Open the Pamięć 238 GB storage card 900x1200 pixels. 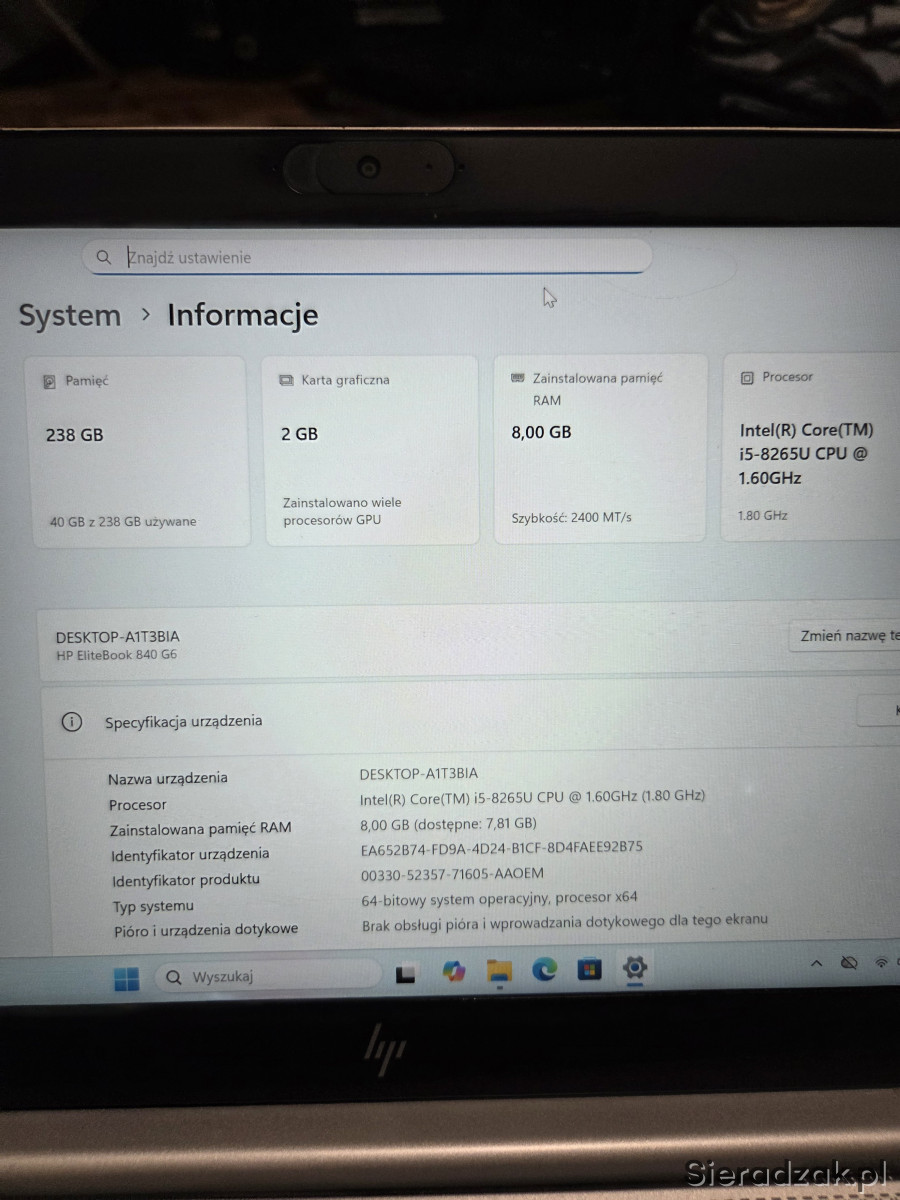click(140, 451)
